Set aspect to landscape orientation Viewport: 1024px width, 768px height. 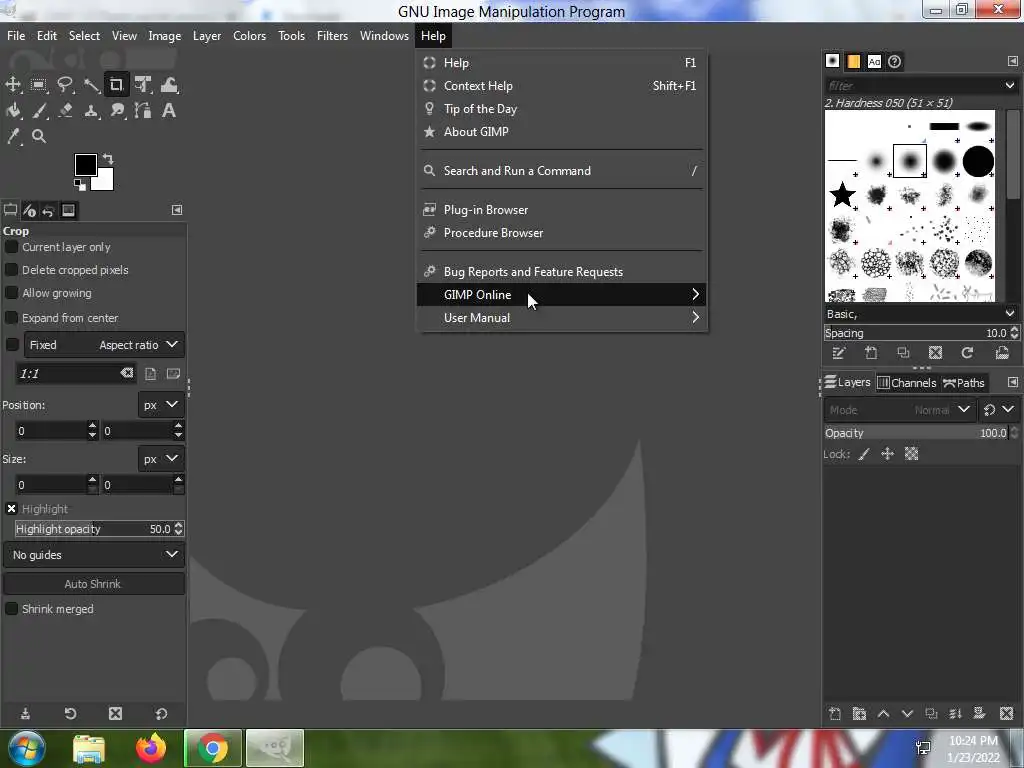pos(173,374)
